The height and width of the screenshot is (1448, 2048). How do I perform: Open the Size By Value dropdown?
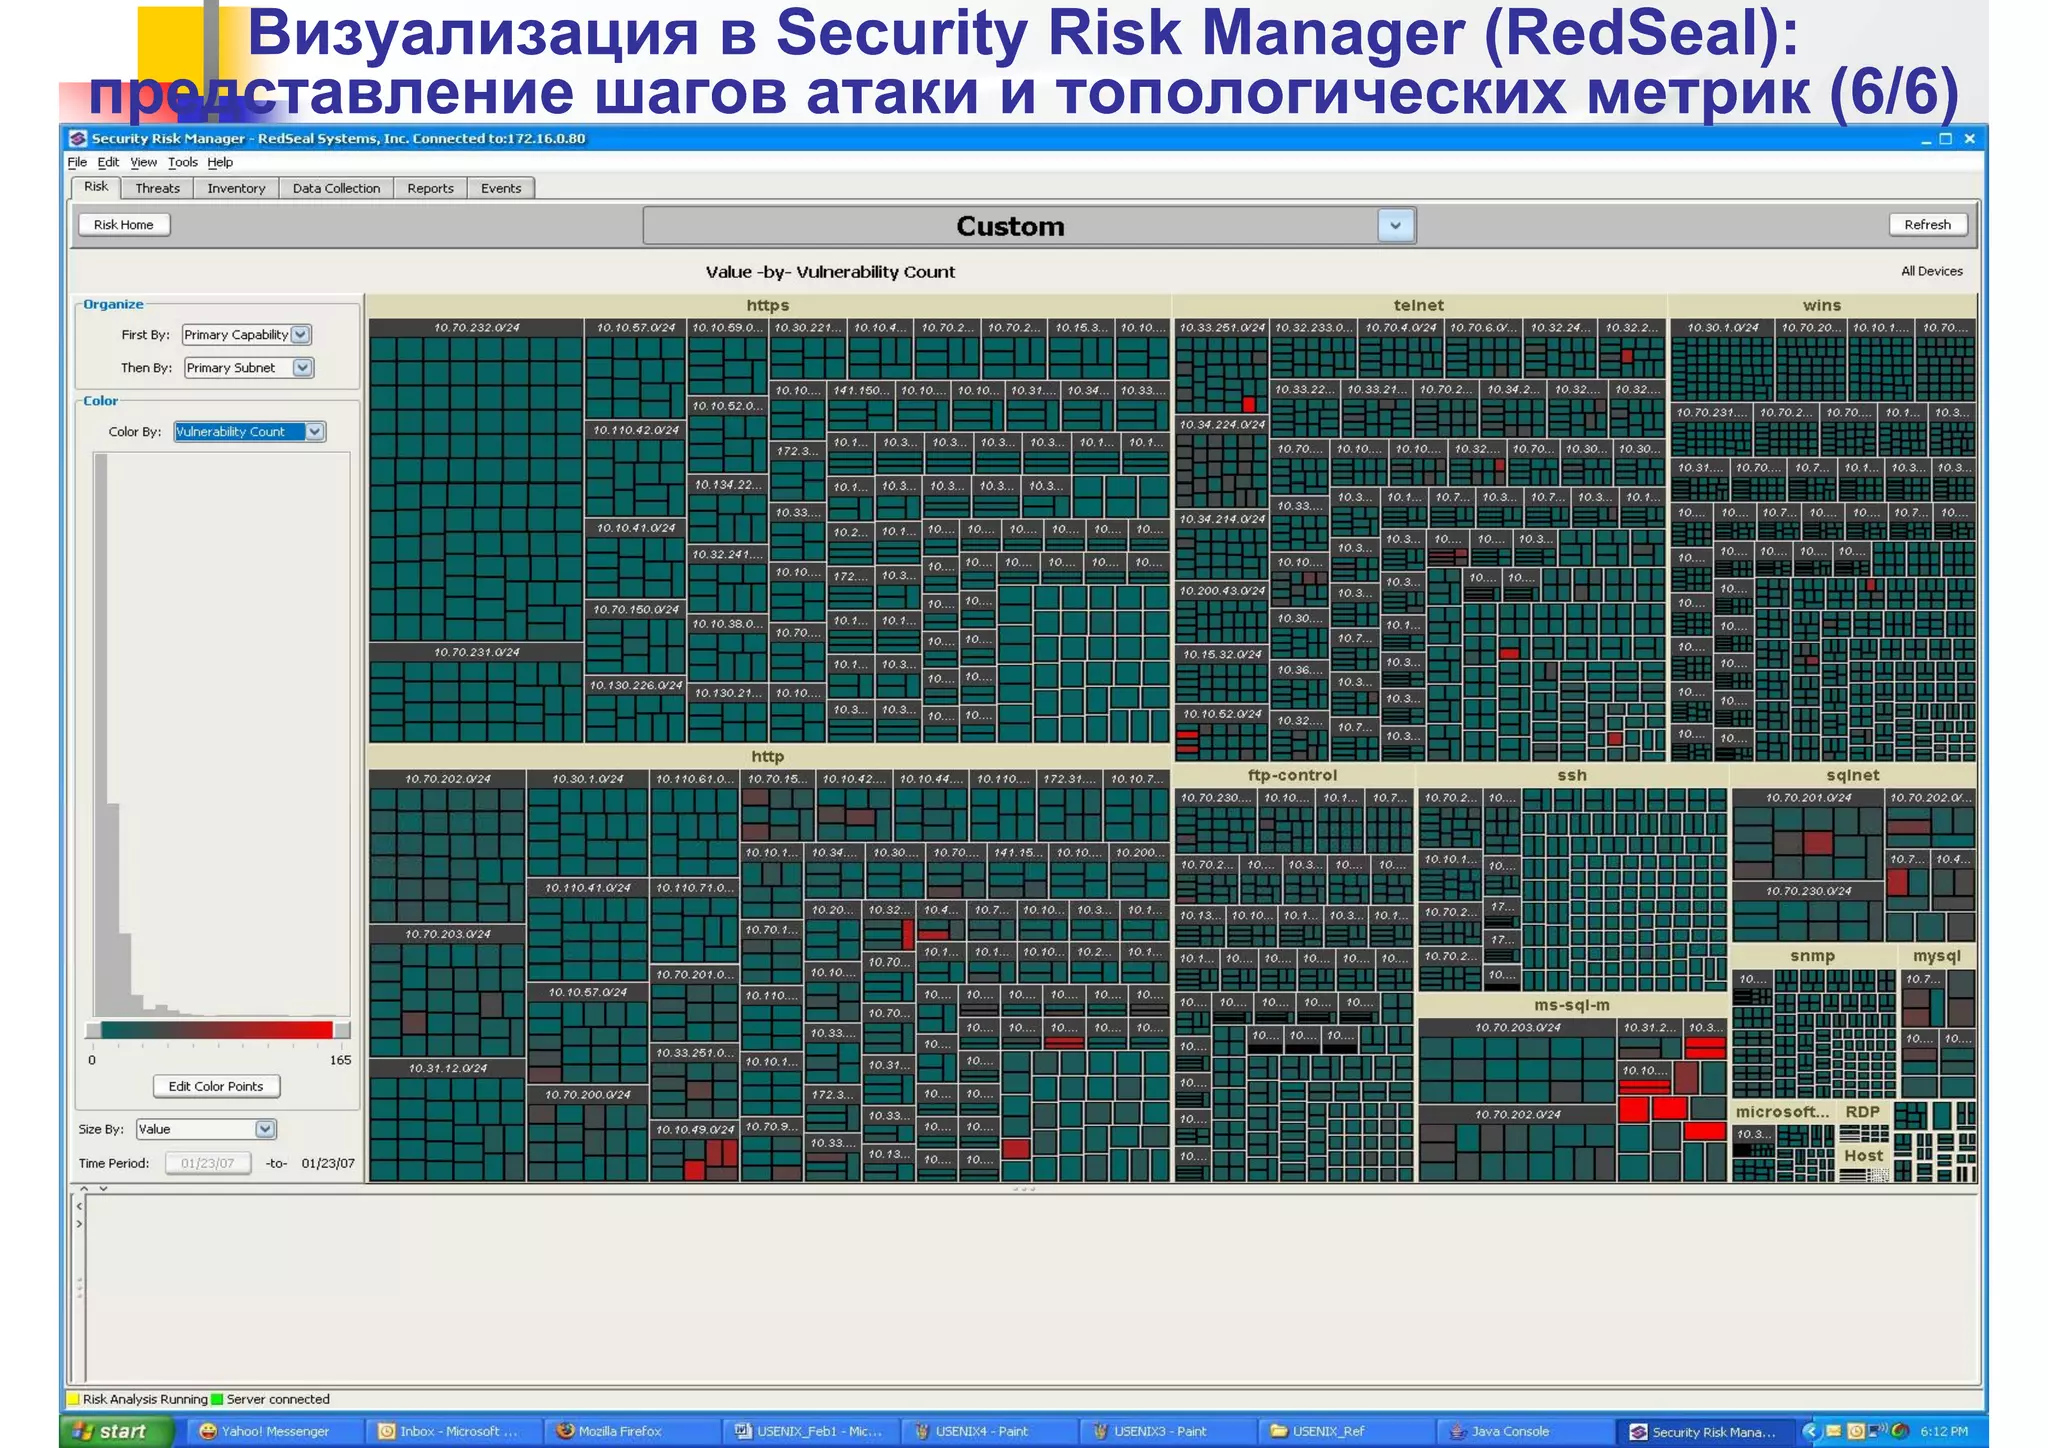265,1129
